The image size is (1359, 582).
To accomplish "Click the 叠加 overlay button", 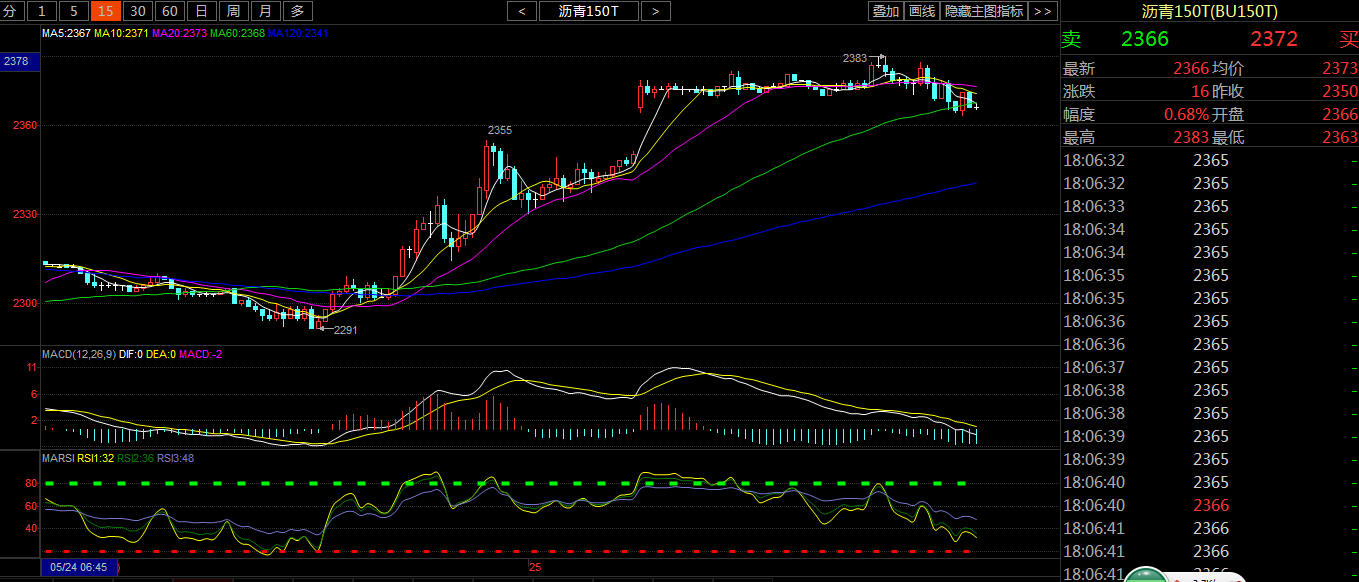I will click(885, 11).
